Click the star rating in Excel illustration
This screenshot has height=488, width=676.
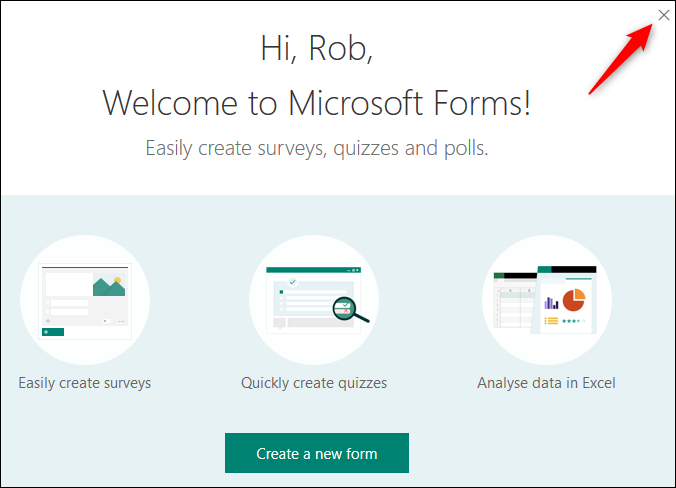pos(571,322)
